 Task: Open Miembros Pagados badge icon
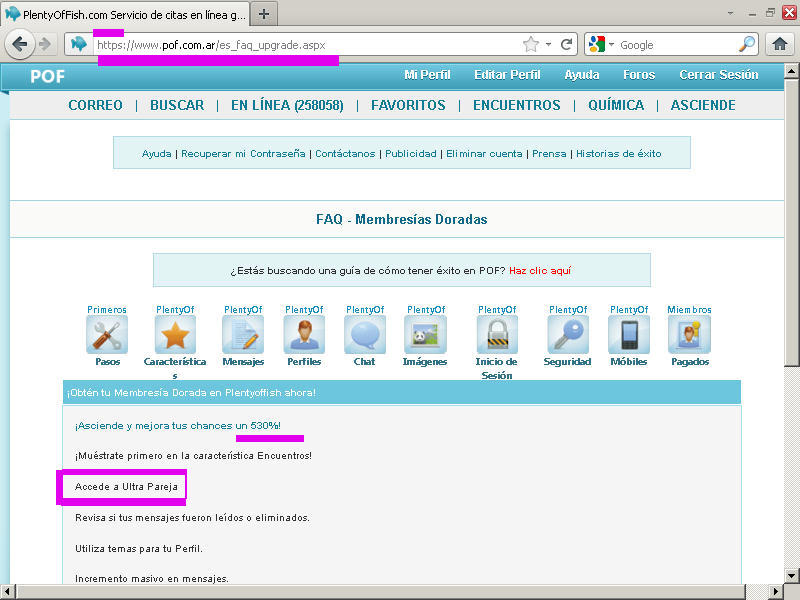click(689, 335)
